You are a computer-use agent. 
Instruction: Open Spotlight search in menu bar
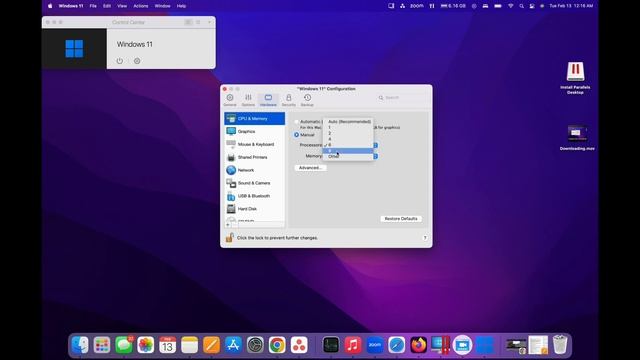tap(521, 6)
